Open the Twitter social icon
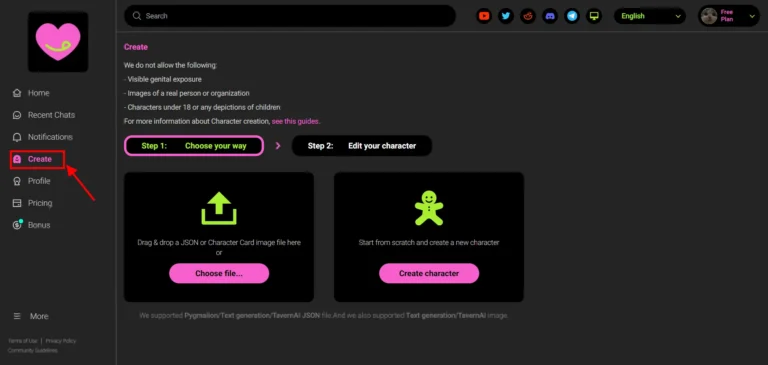Image resolution: width=768 pixels, height=365 pixels. (506, 16)
